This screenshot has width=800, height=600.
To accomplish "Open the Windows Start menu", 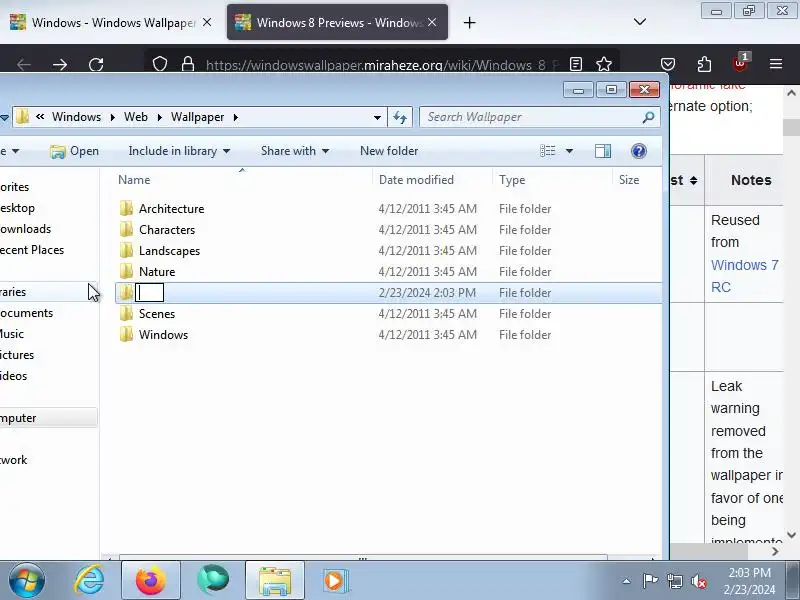I will (x=26, y=581).
